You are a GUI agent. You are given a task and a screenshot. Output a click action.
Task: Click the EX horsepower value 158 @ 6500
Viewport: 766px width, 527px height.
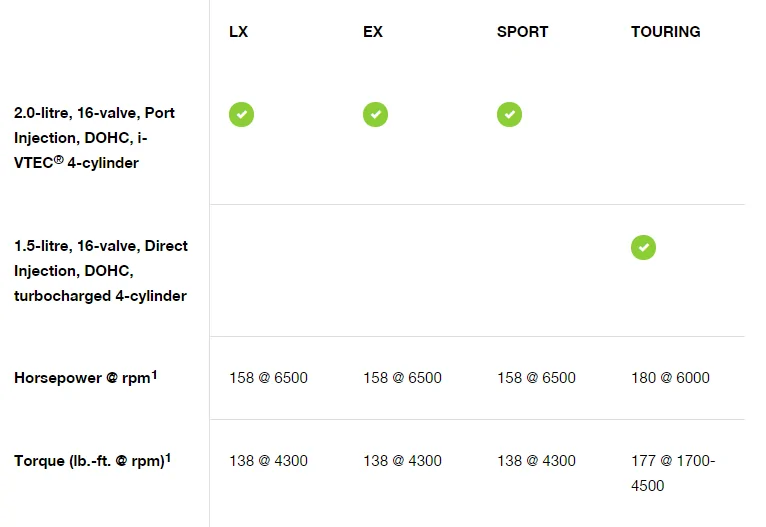pyautogui.click(x=402, y=378)
